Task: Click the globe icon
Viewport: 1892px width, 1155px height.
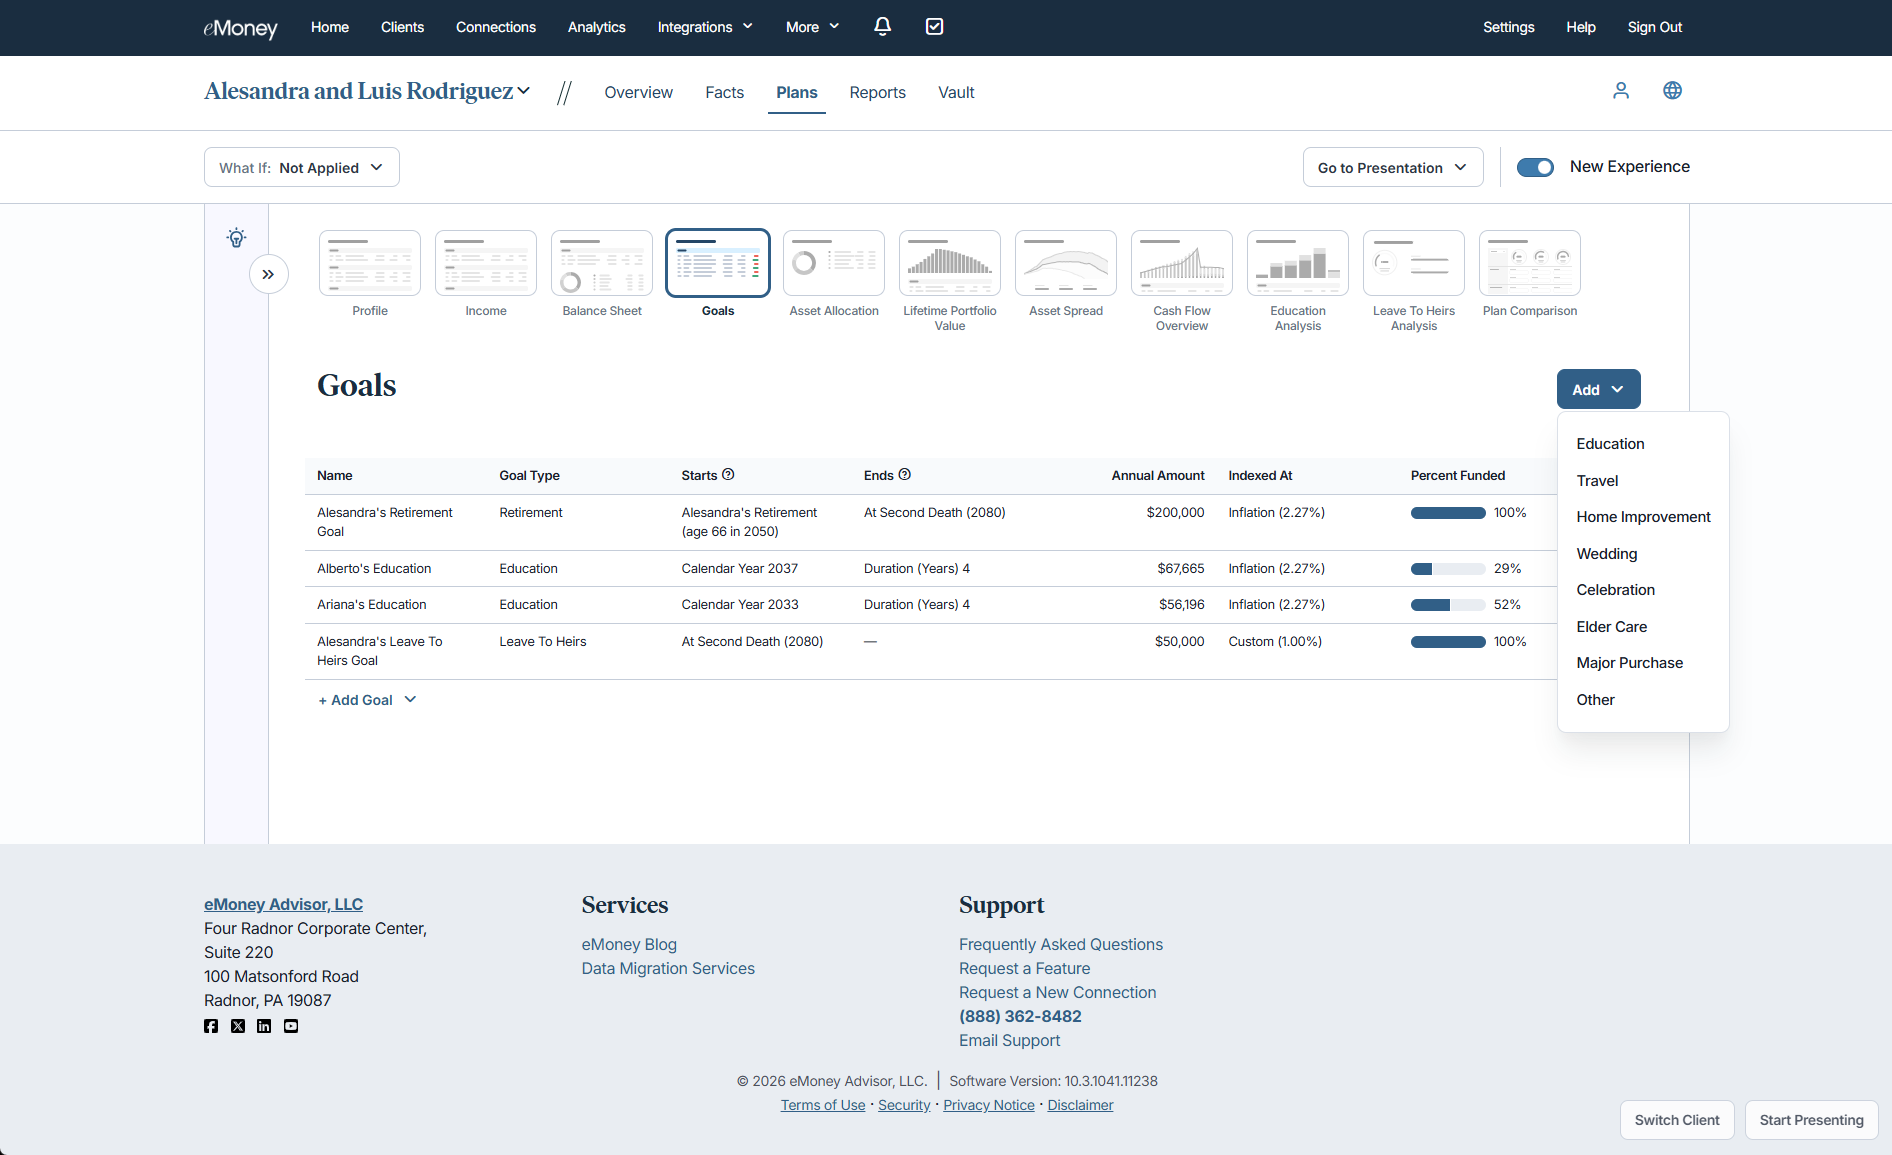Action: pos(1672,91)
